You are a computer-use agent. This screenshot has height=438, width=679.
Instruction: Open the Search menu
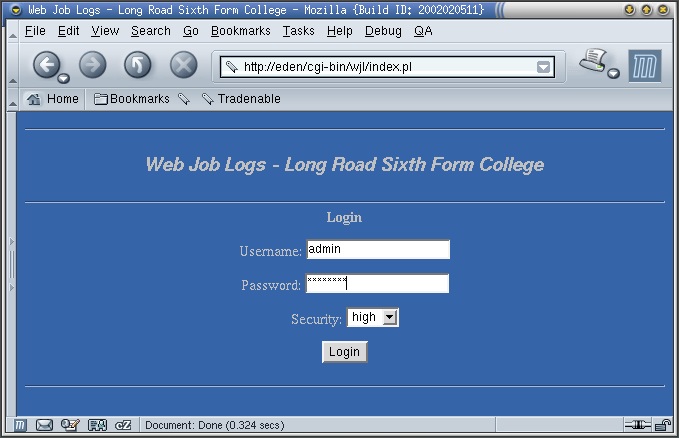(x=151, y=31)
